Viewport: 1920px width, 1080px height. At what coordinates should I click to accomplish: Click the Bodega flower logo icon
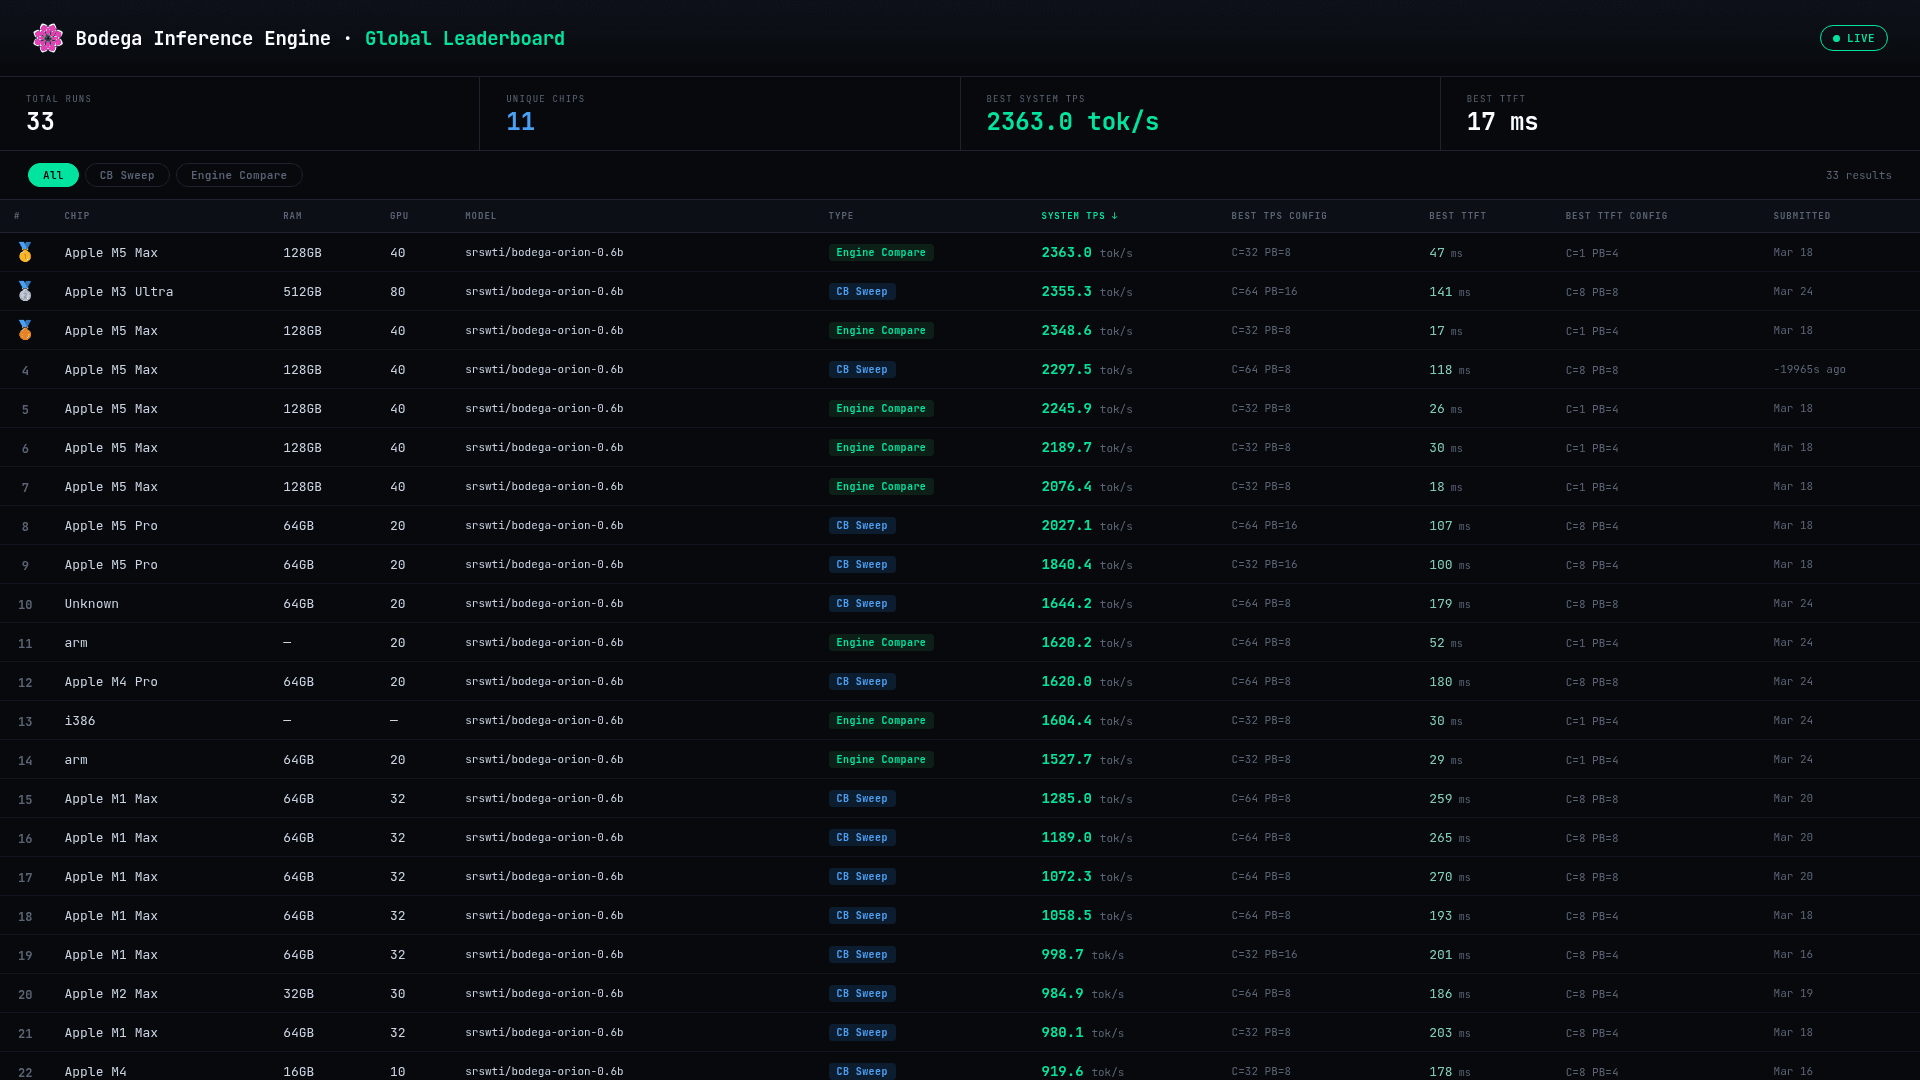tap(47, 38)
